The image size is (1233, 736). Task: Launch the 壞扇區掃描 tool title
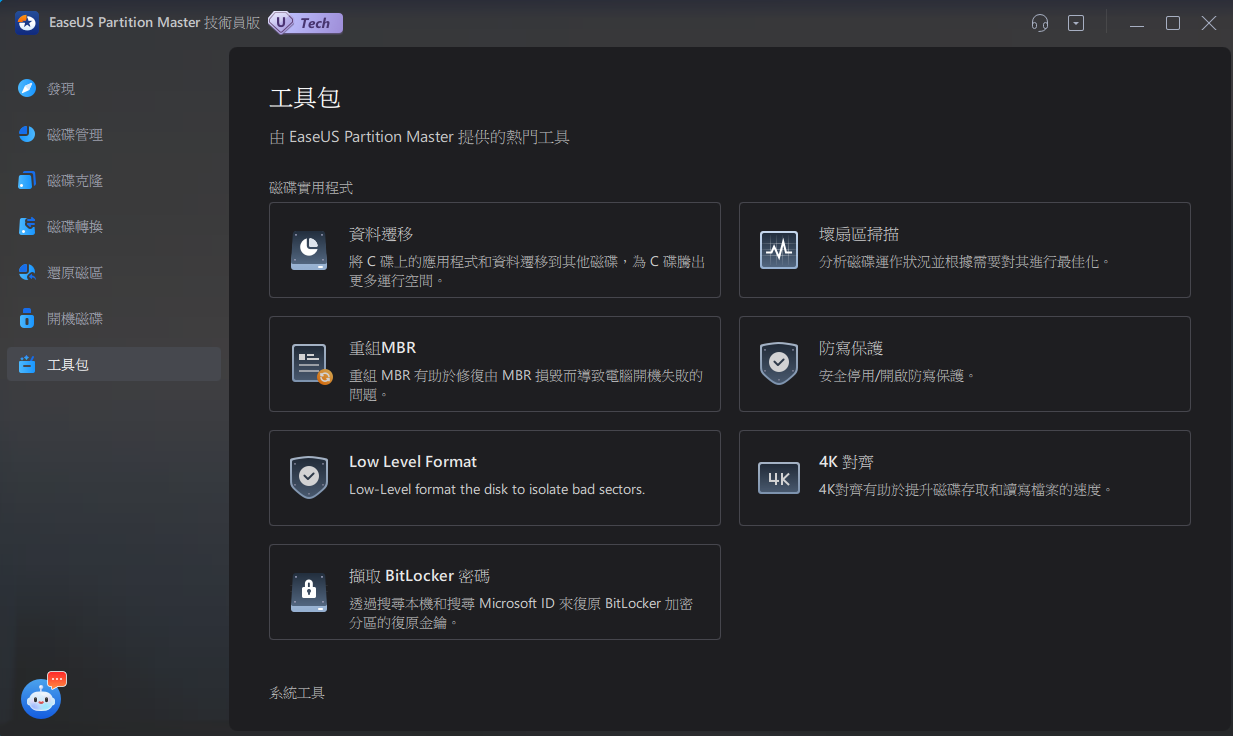(x=859, y=234)
